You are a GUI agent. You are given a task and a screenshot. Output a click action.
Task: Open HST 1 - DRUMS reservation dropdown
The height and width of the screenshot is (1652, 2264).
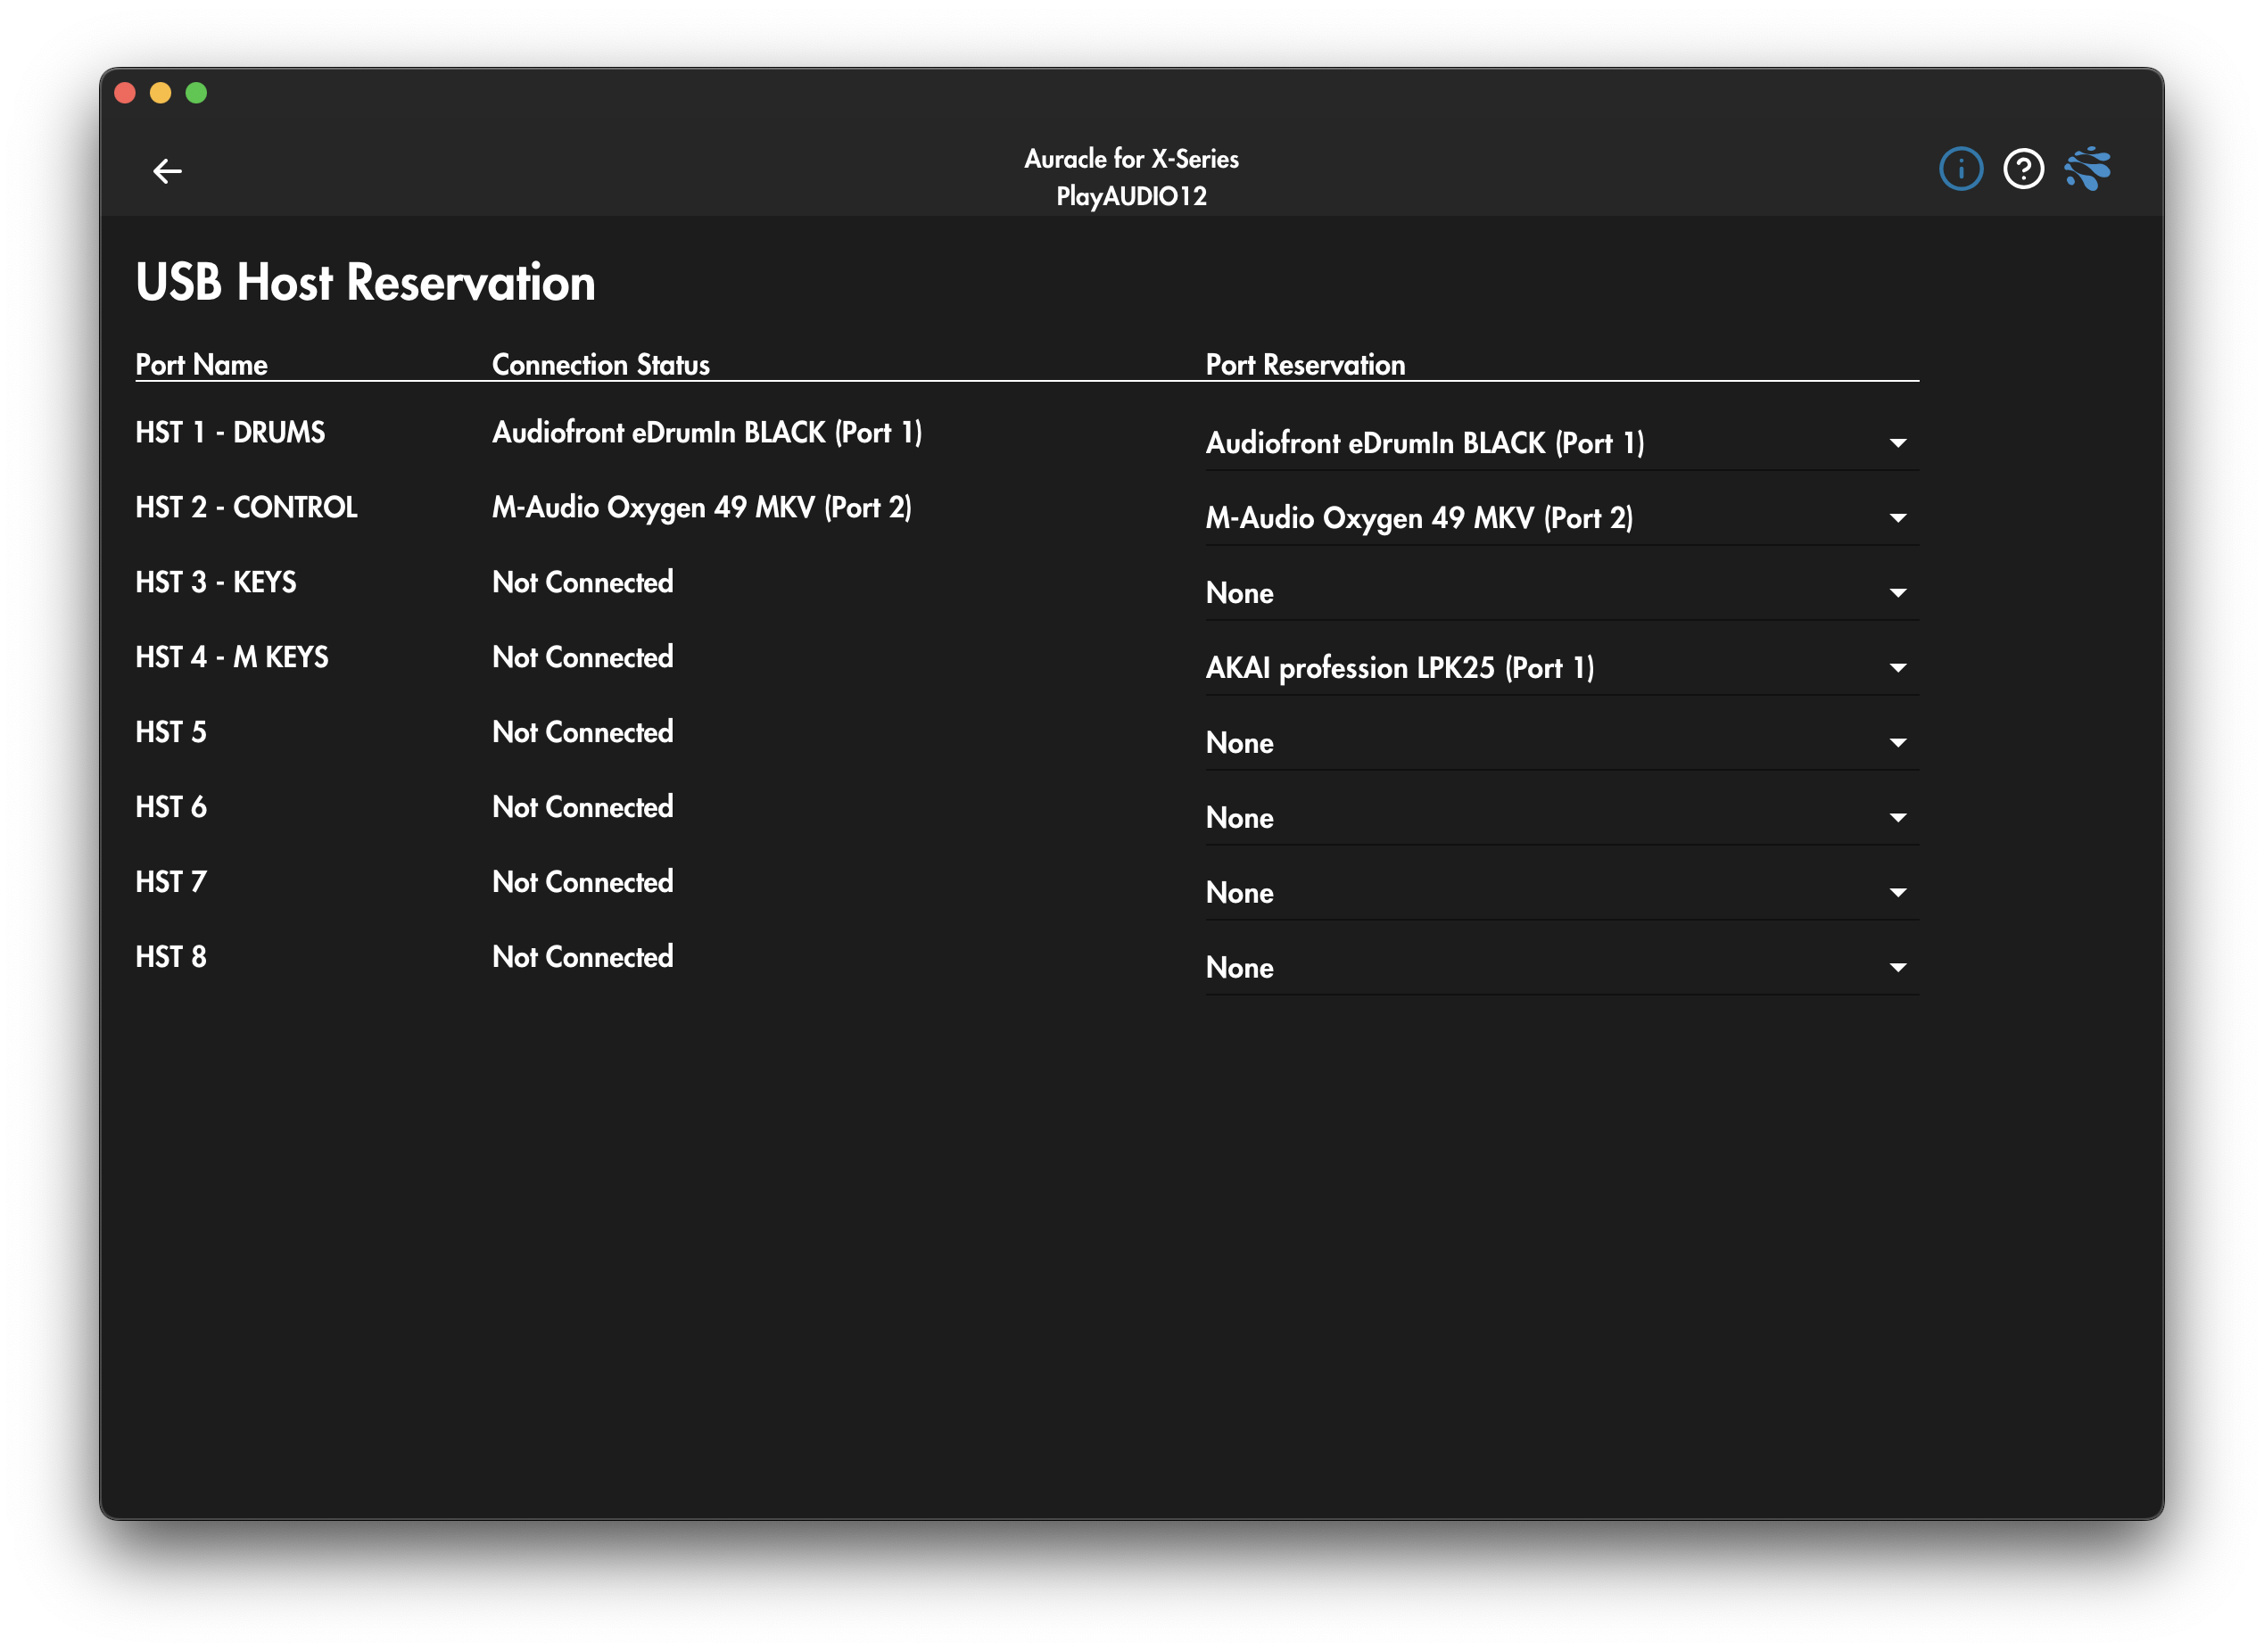click(1562, 443)
